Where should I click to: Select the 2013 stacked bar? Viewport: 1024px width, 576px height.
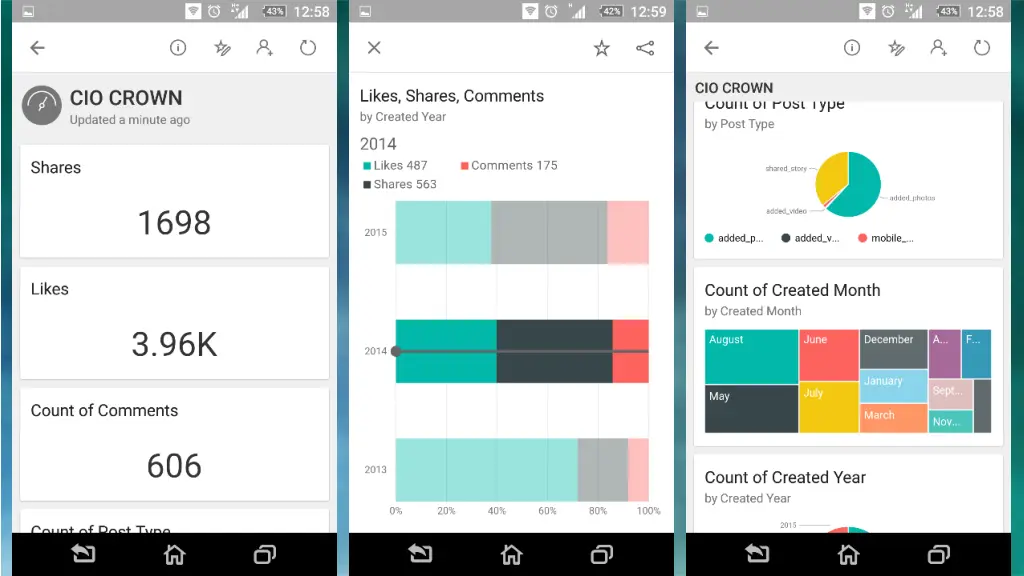pyautogui.click(x=522, y=470)
